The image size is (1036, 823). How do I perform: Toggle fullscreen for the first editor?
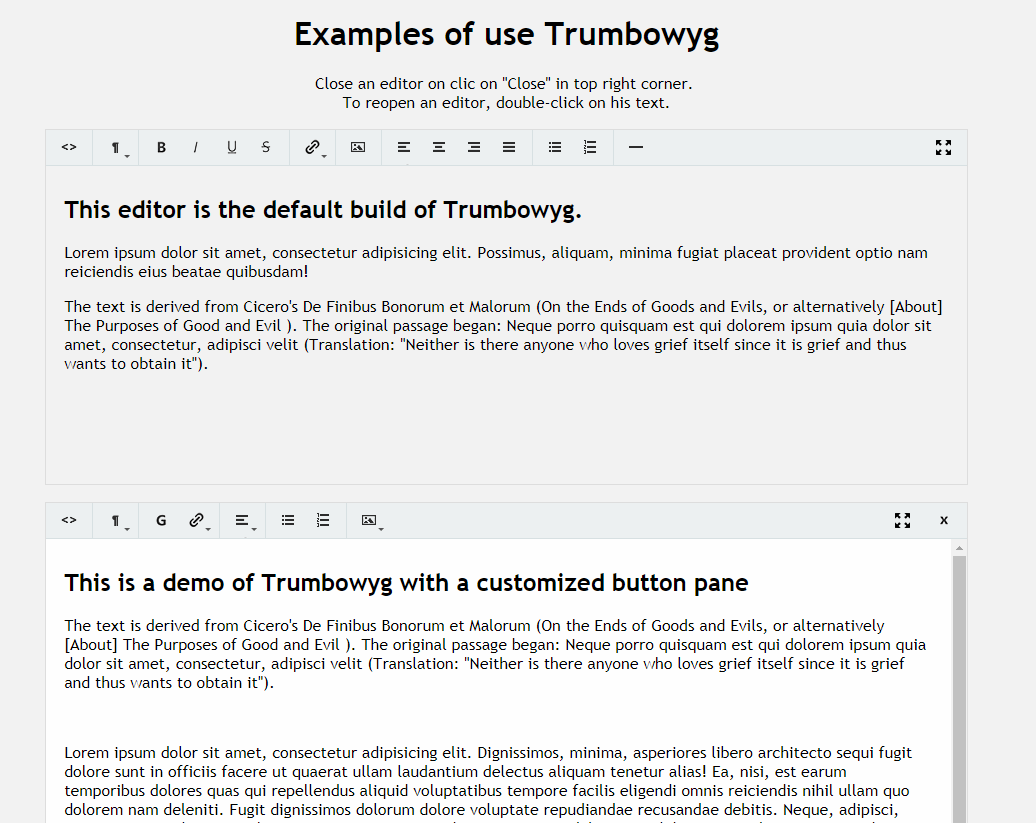pos(944,147)
